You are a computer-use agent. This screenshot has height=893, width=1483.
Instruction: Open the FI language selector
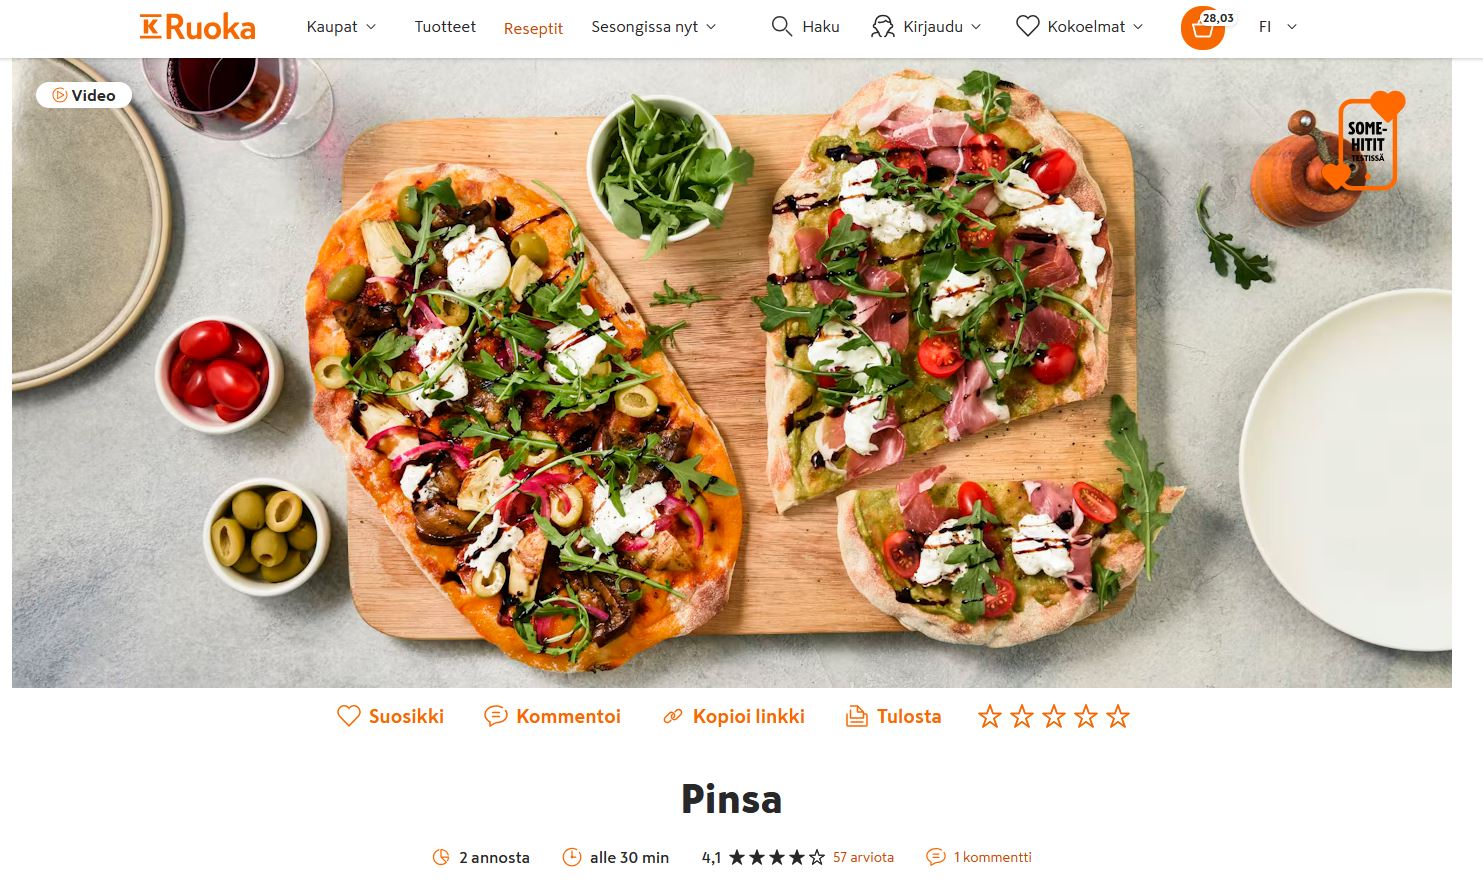coord(1278,27)
